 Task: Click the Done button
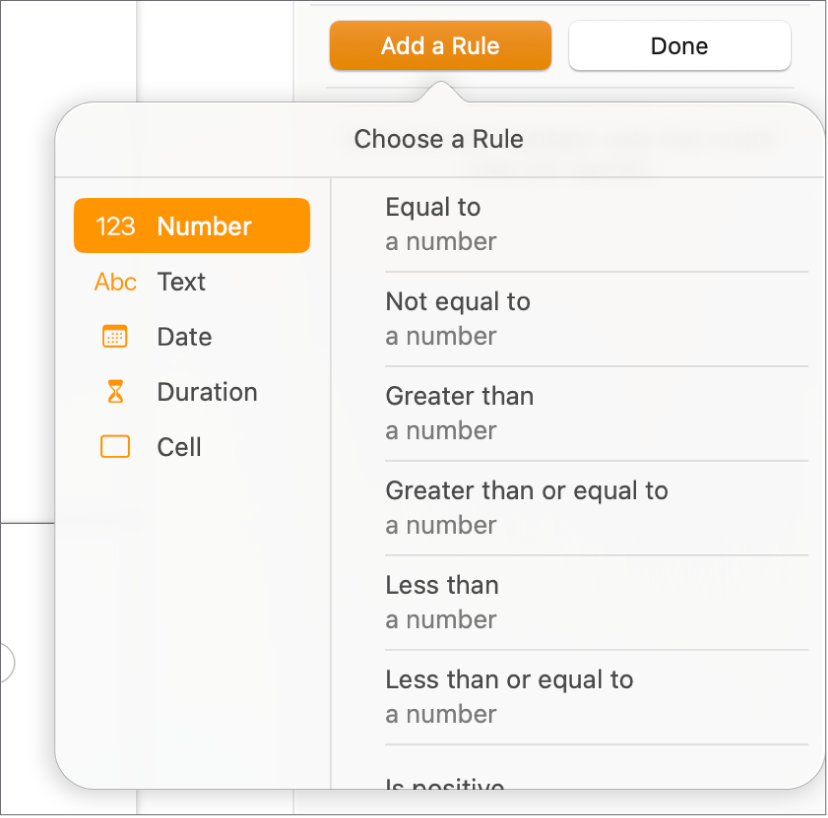point(679,45)
